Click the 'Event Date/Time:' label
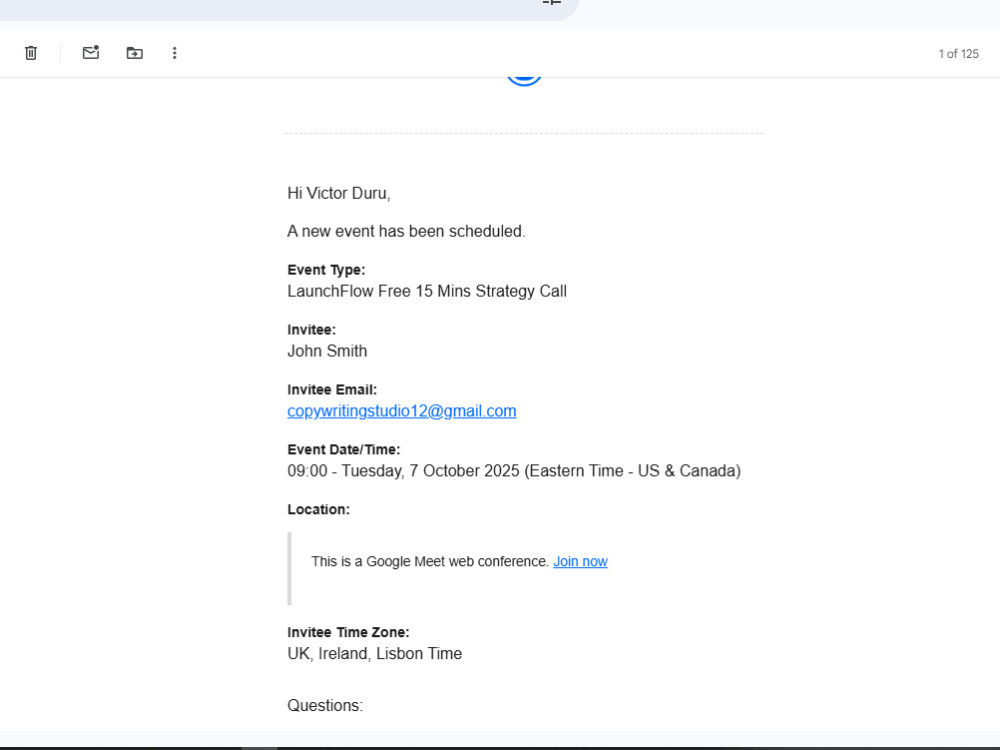Screen dimensions: 1000x750 344,450
